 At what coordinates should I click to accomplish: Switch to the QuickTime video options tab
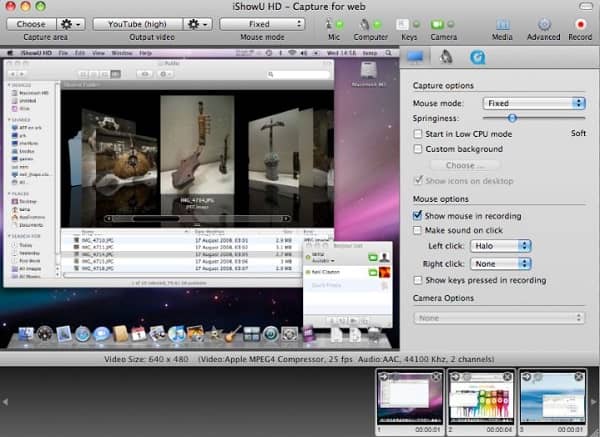[477, 57]
